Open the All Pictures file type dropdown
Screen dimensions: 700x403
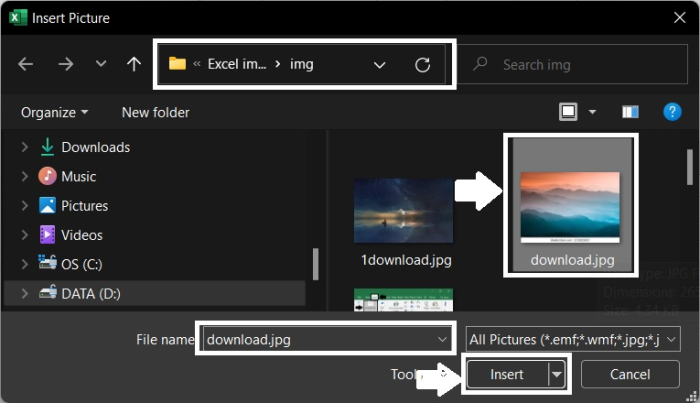click(573, 340)
